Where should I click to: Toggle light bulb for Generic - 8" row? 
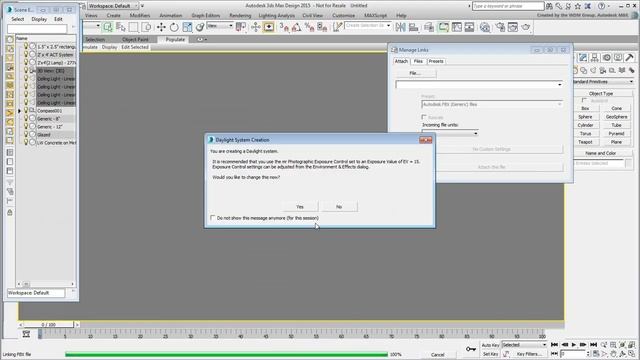[x=26, y=119]
